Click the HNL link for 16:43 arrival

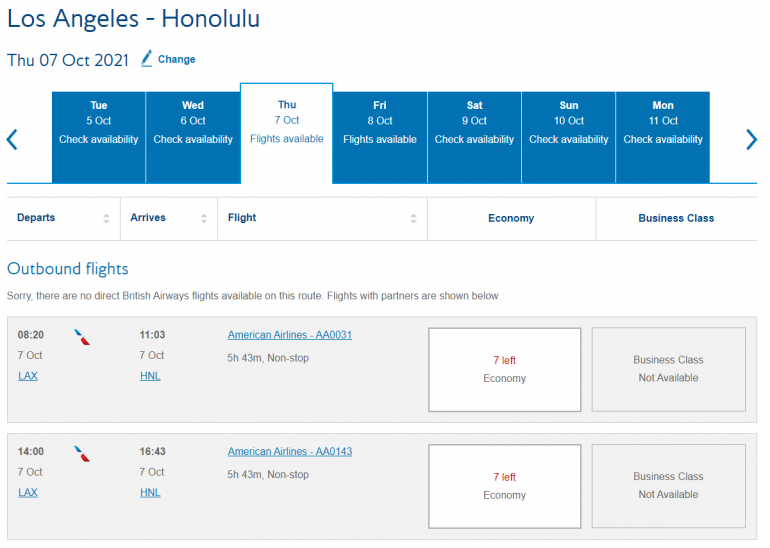pos(150,493)
